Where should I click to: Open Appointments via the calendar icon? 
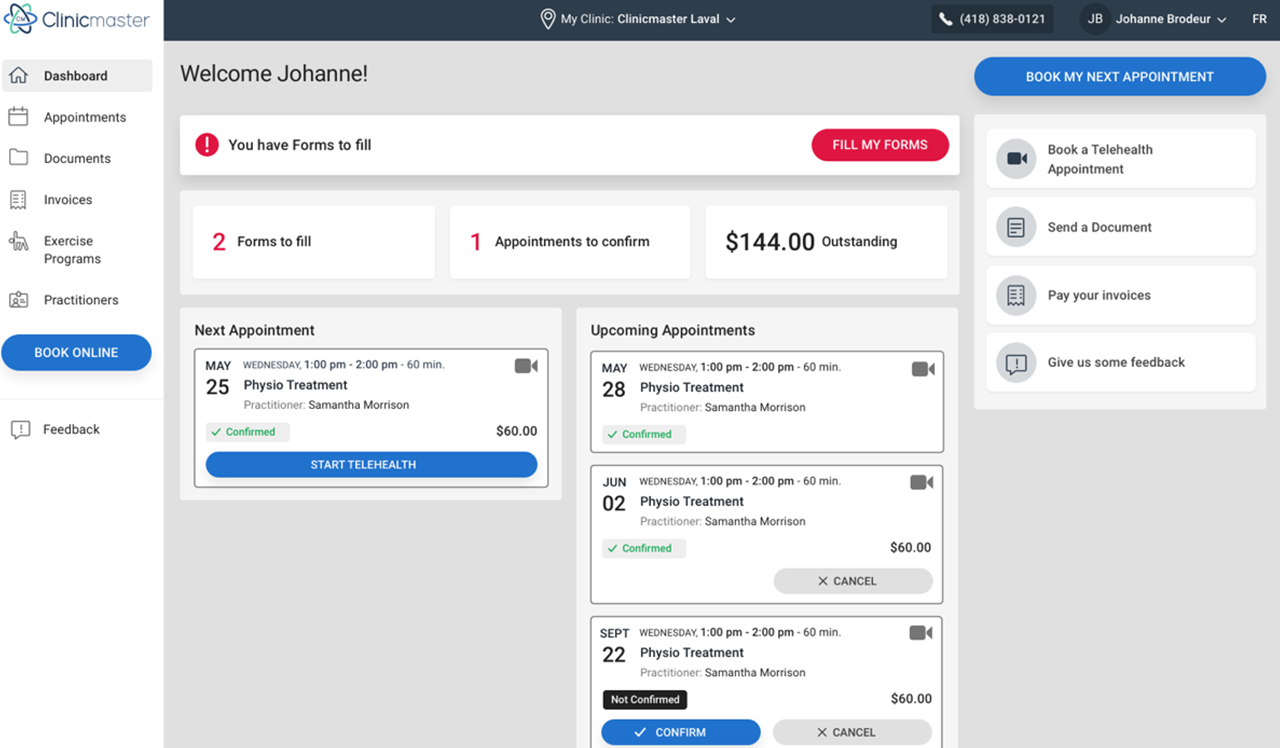[18, 117]
